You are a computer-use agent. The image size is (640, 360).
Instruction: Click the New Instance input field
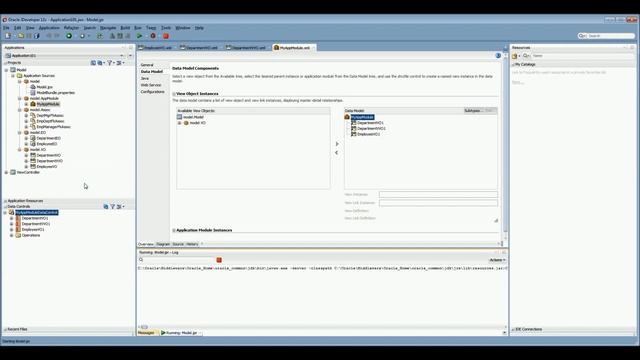point(438,195)
